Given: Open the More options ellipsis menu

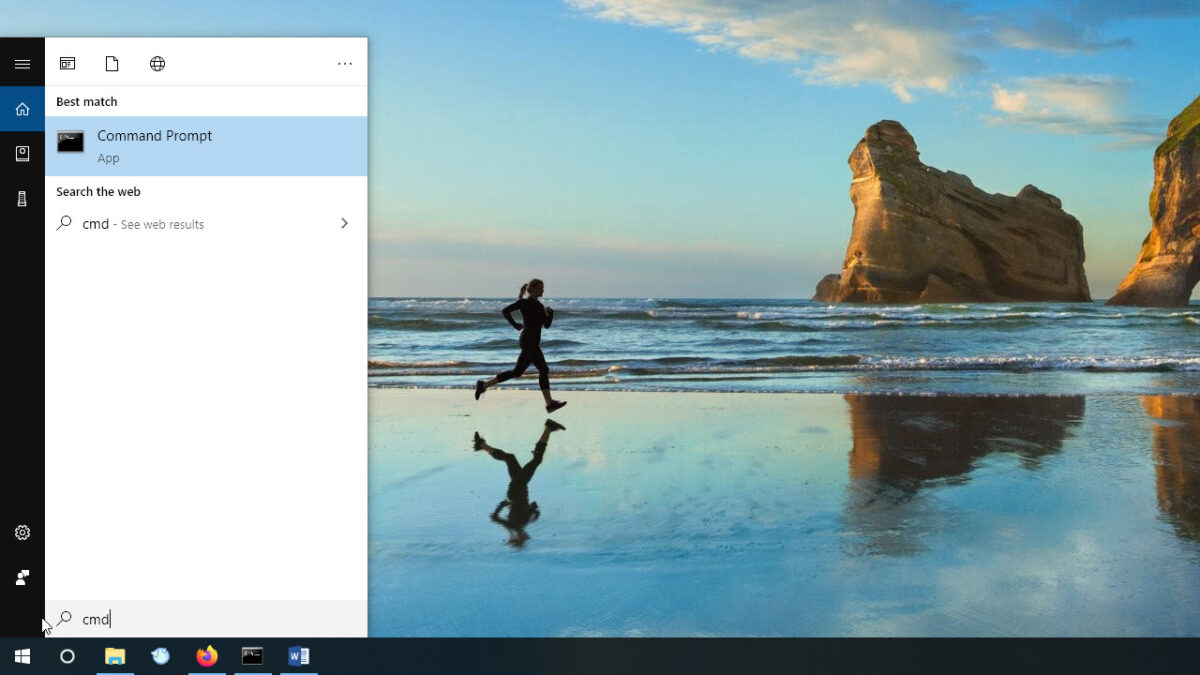Looking at the screenshot, I should pos(345,62).
